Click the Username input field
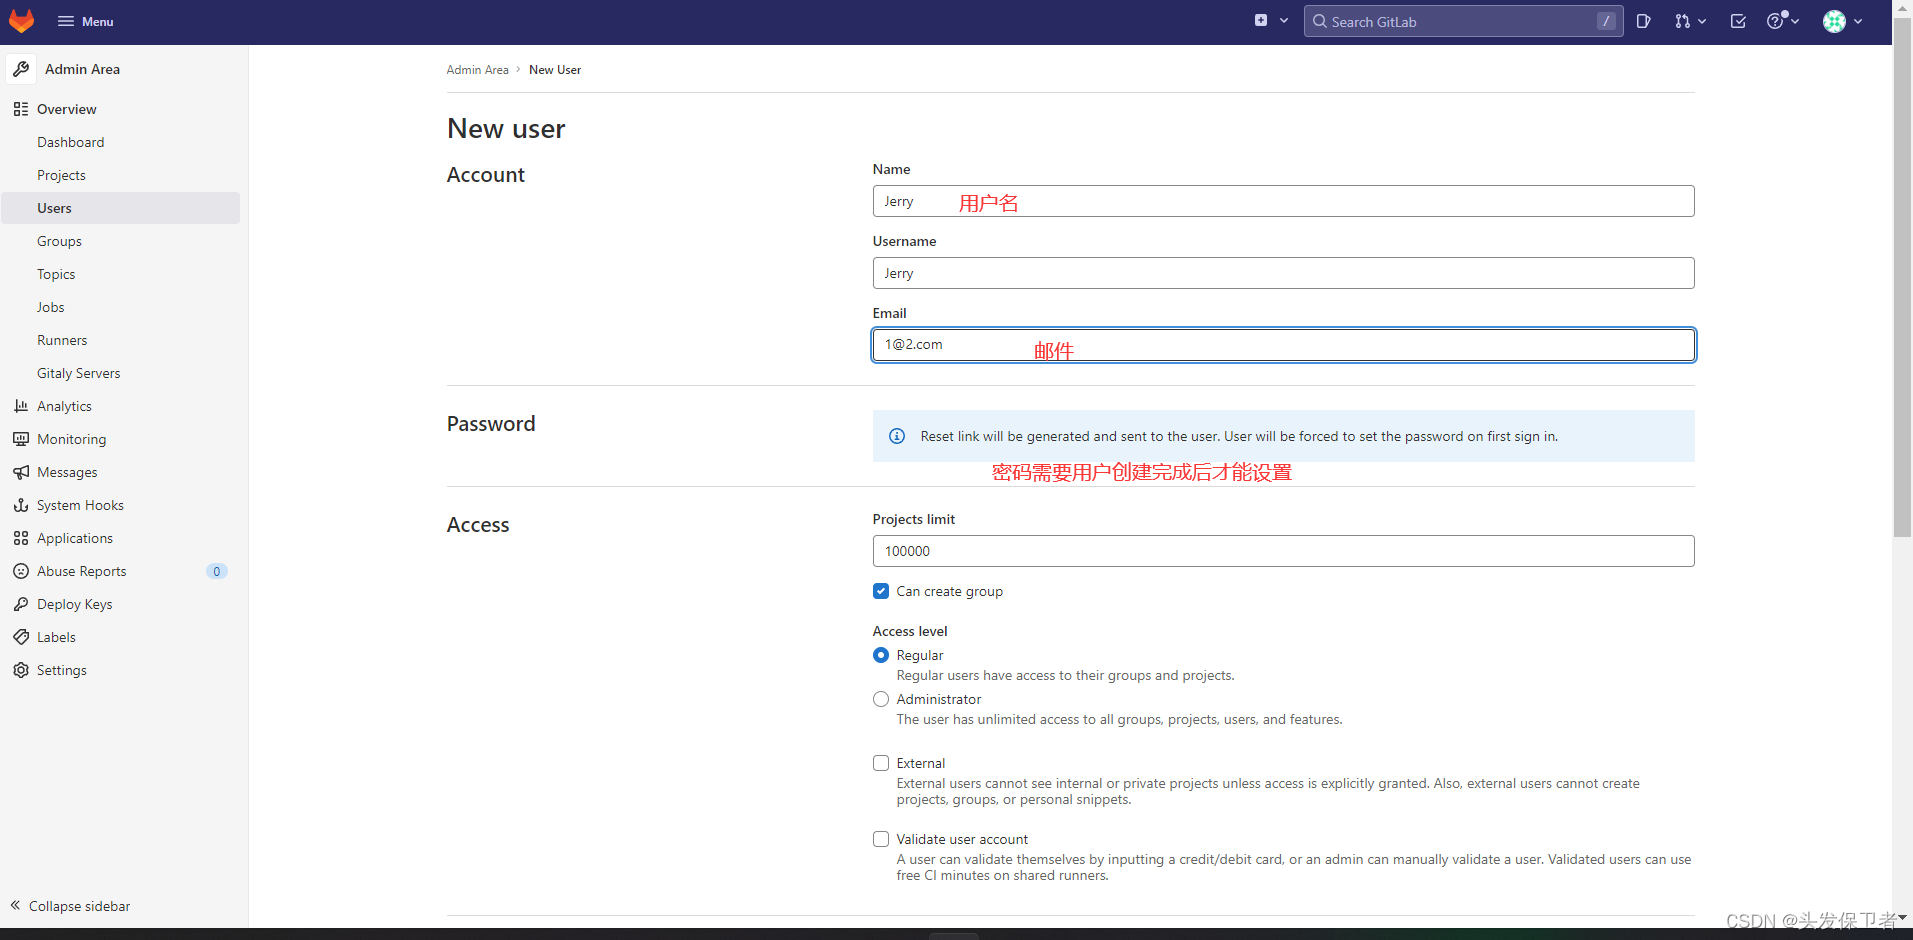Screen dimensions: 1913x940 point(1283,273)
